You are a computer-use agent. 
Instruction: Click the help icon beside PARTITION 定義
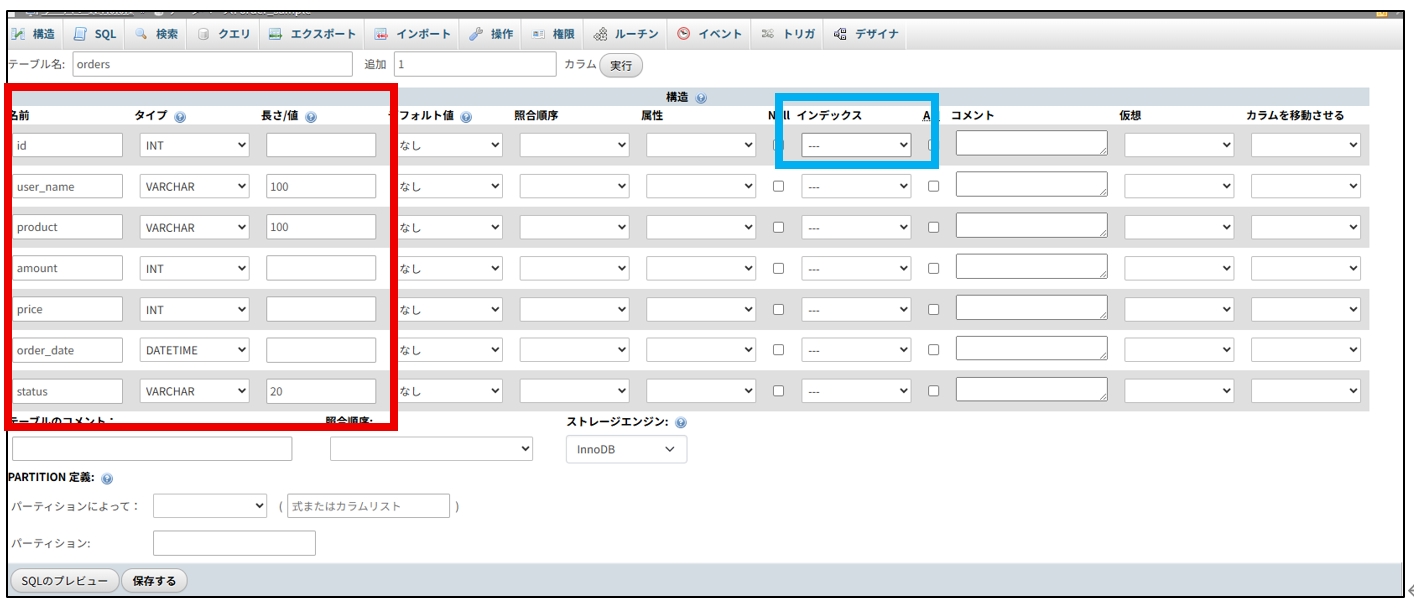coord(107,479)
